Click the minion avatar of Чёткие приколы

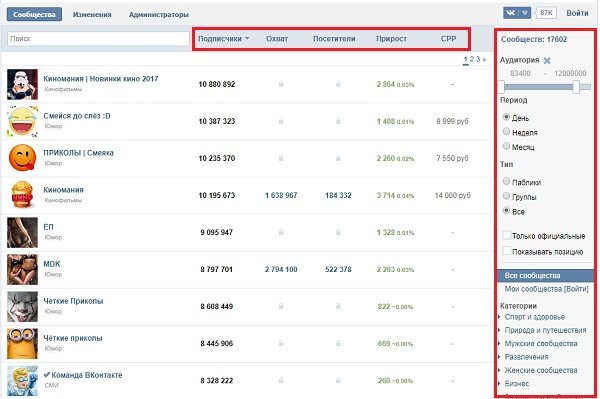click(22, 344)
